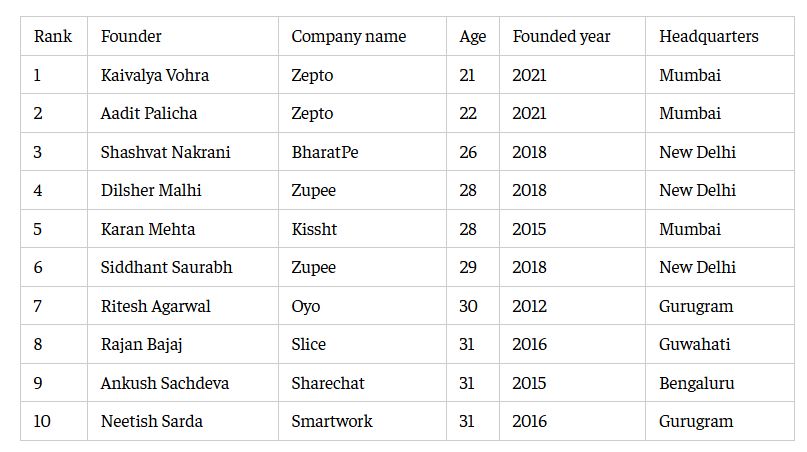Click the Founder column header
This screenshot has width=807, height=452.
(x=131, y=37)
